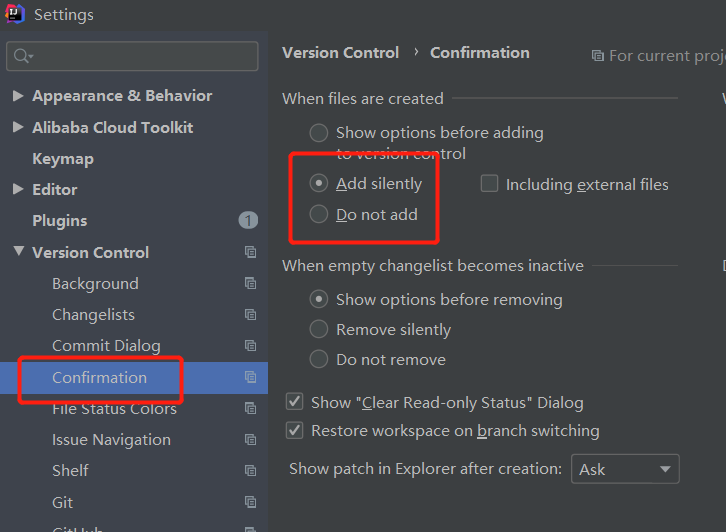Image resolution: width=726 pixels, height=532 pixels.
Task: Open the Git settings page
Action: [x=63, y=502]
